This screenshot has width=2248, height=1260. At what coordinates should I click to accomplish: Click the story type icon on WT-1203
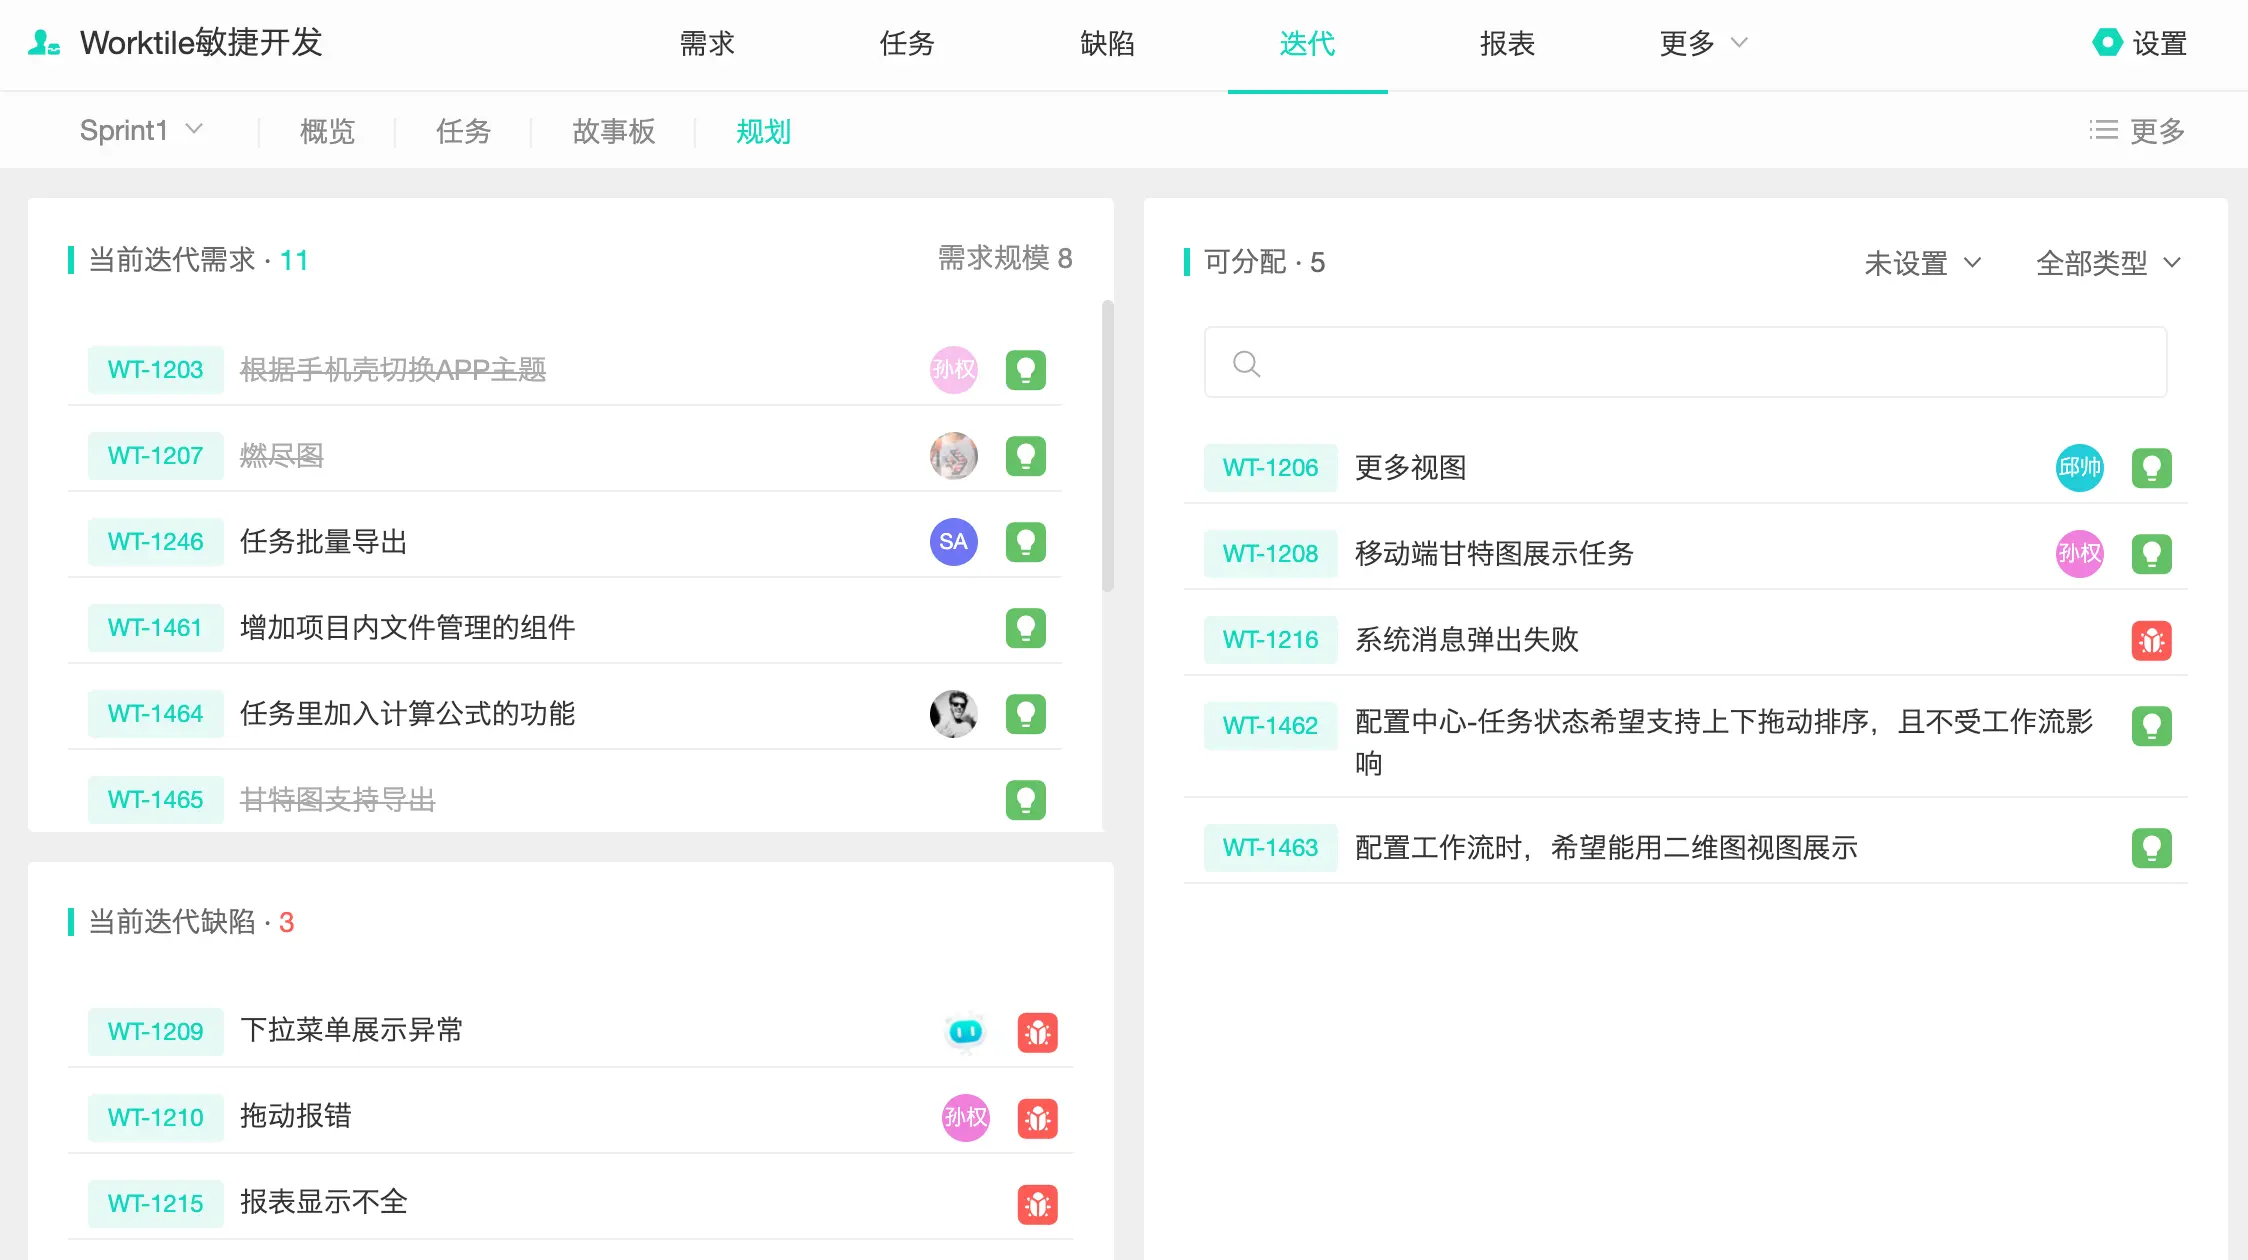(x=1027, y=369)
